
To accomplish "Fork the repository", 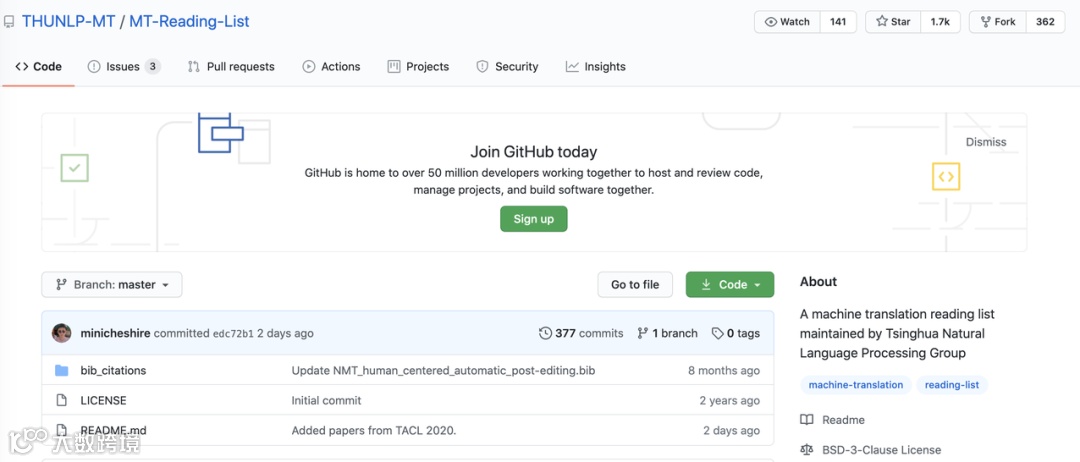I will tap(997, 22).
